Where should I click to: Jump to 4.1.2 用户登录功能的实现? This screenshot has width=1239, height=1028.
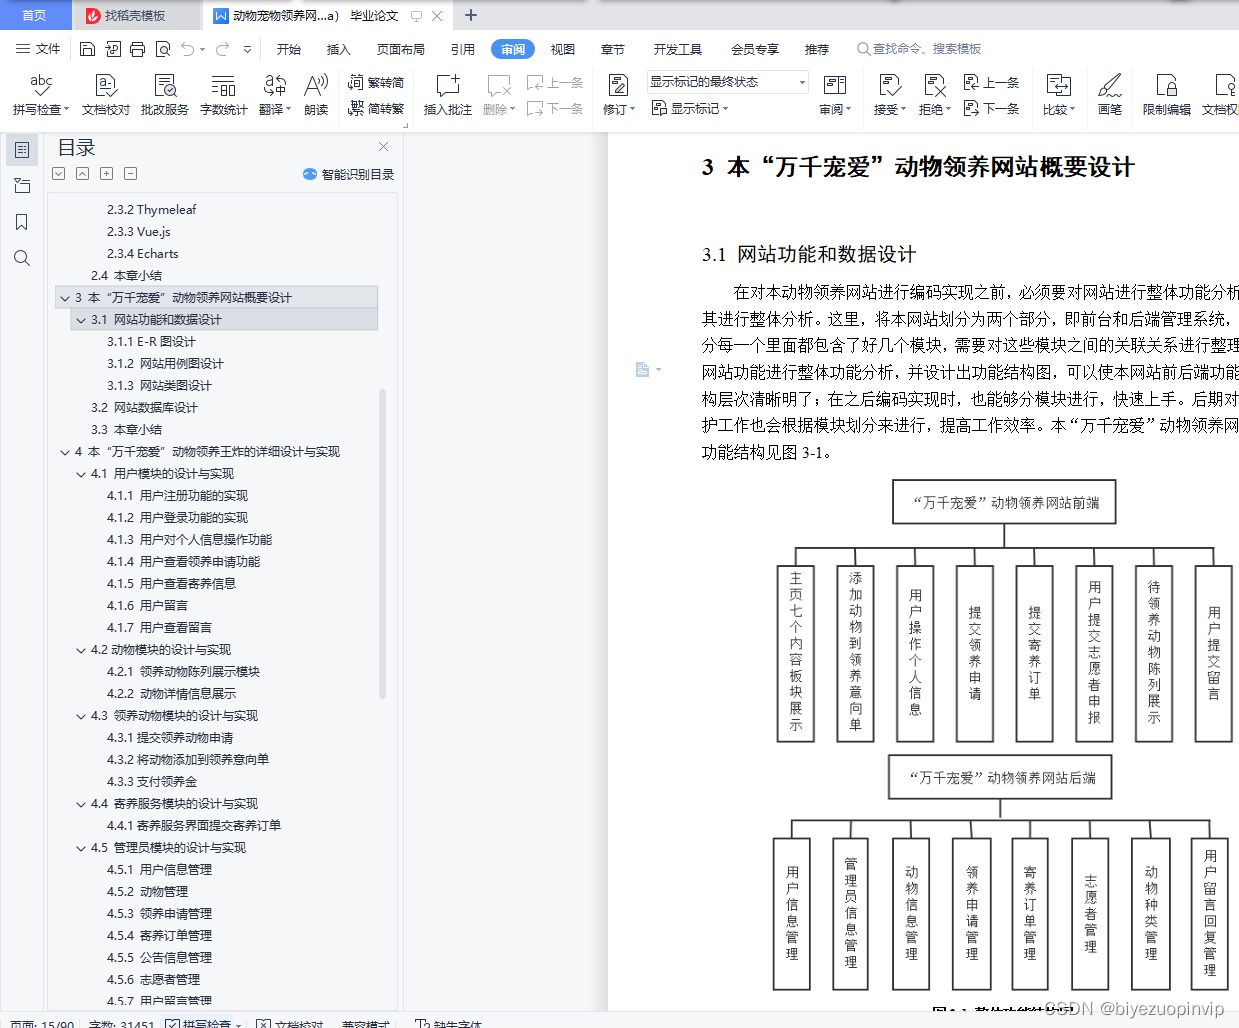coord(177,518)
